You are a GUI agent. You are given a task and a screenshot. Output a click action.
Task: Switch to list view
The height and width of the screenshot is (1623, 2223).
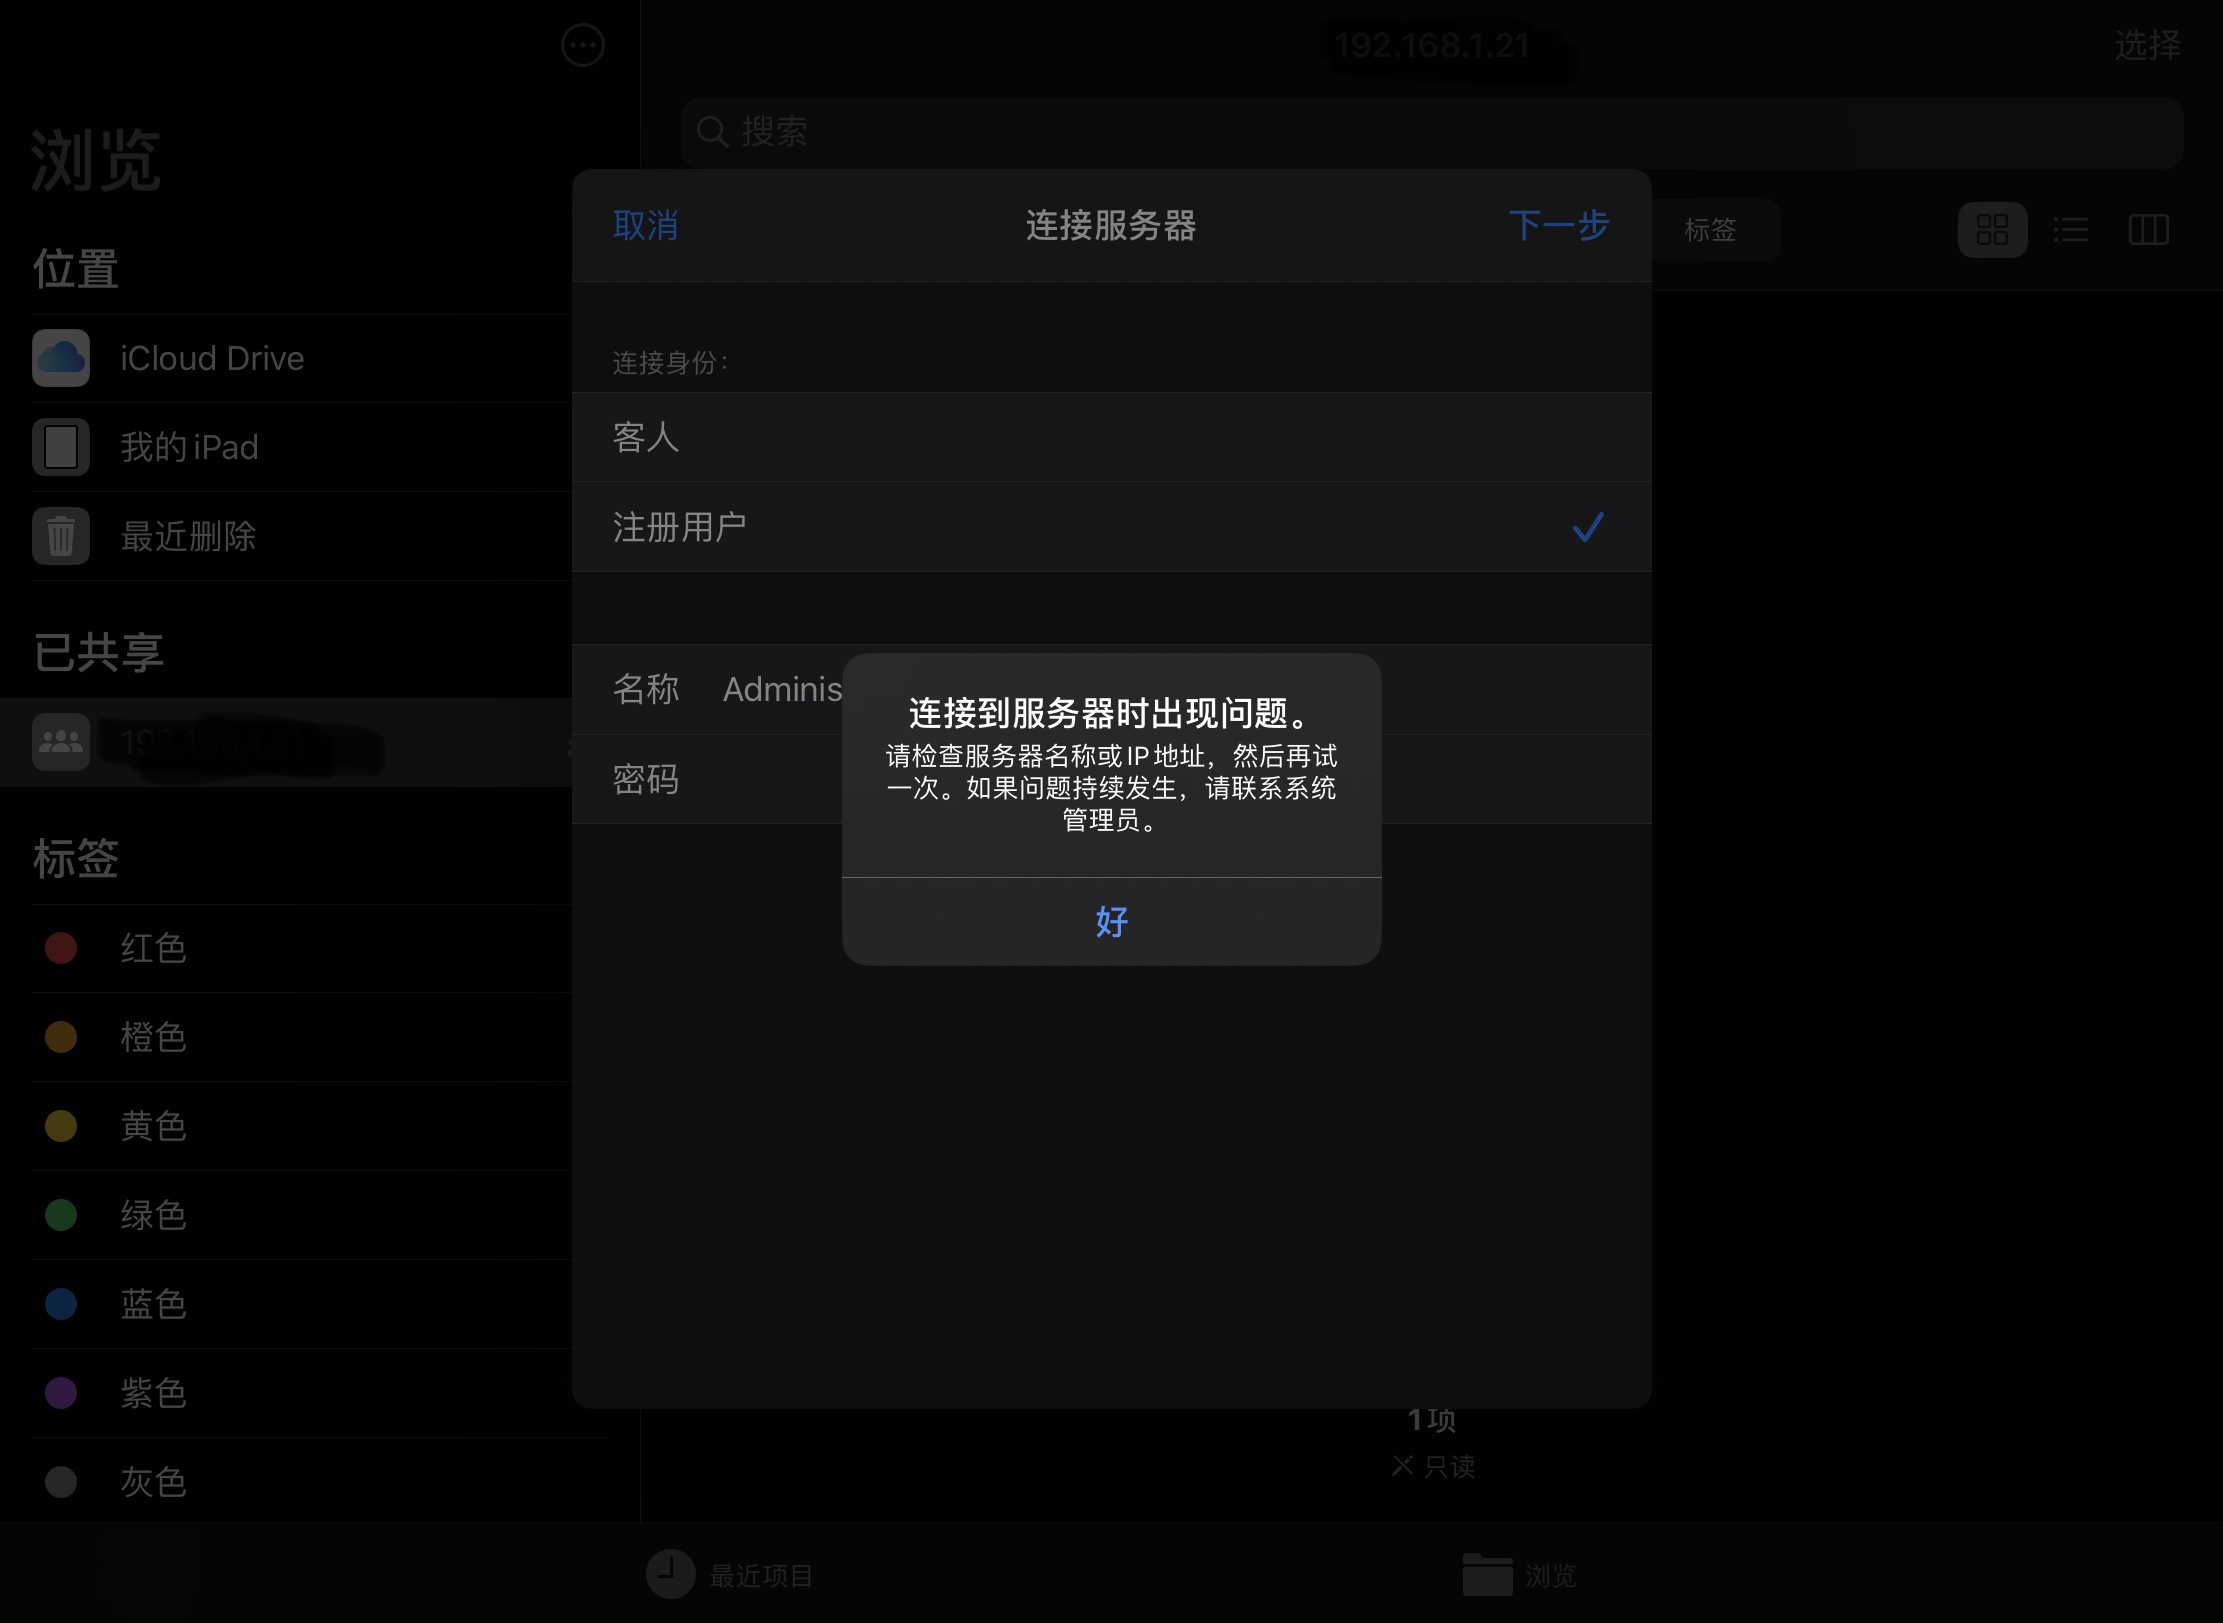pos(2070,230)
